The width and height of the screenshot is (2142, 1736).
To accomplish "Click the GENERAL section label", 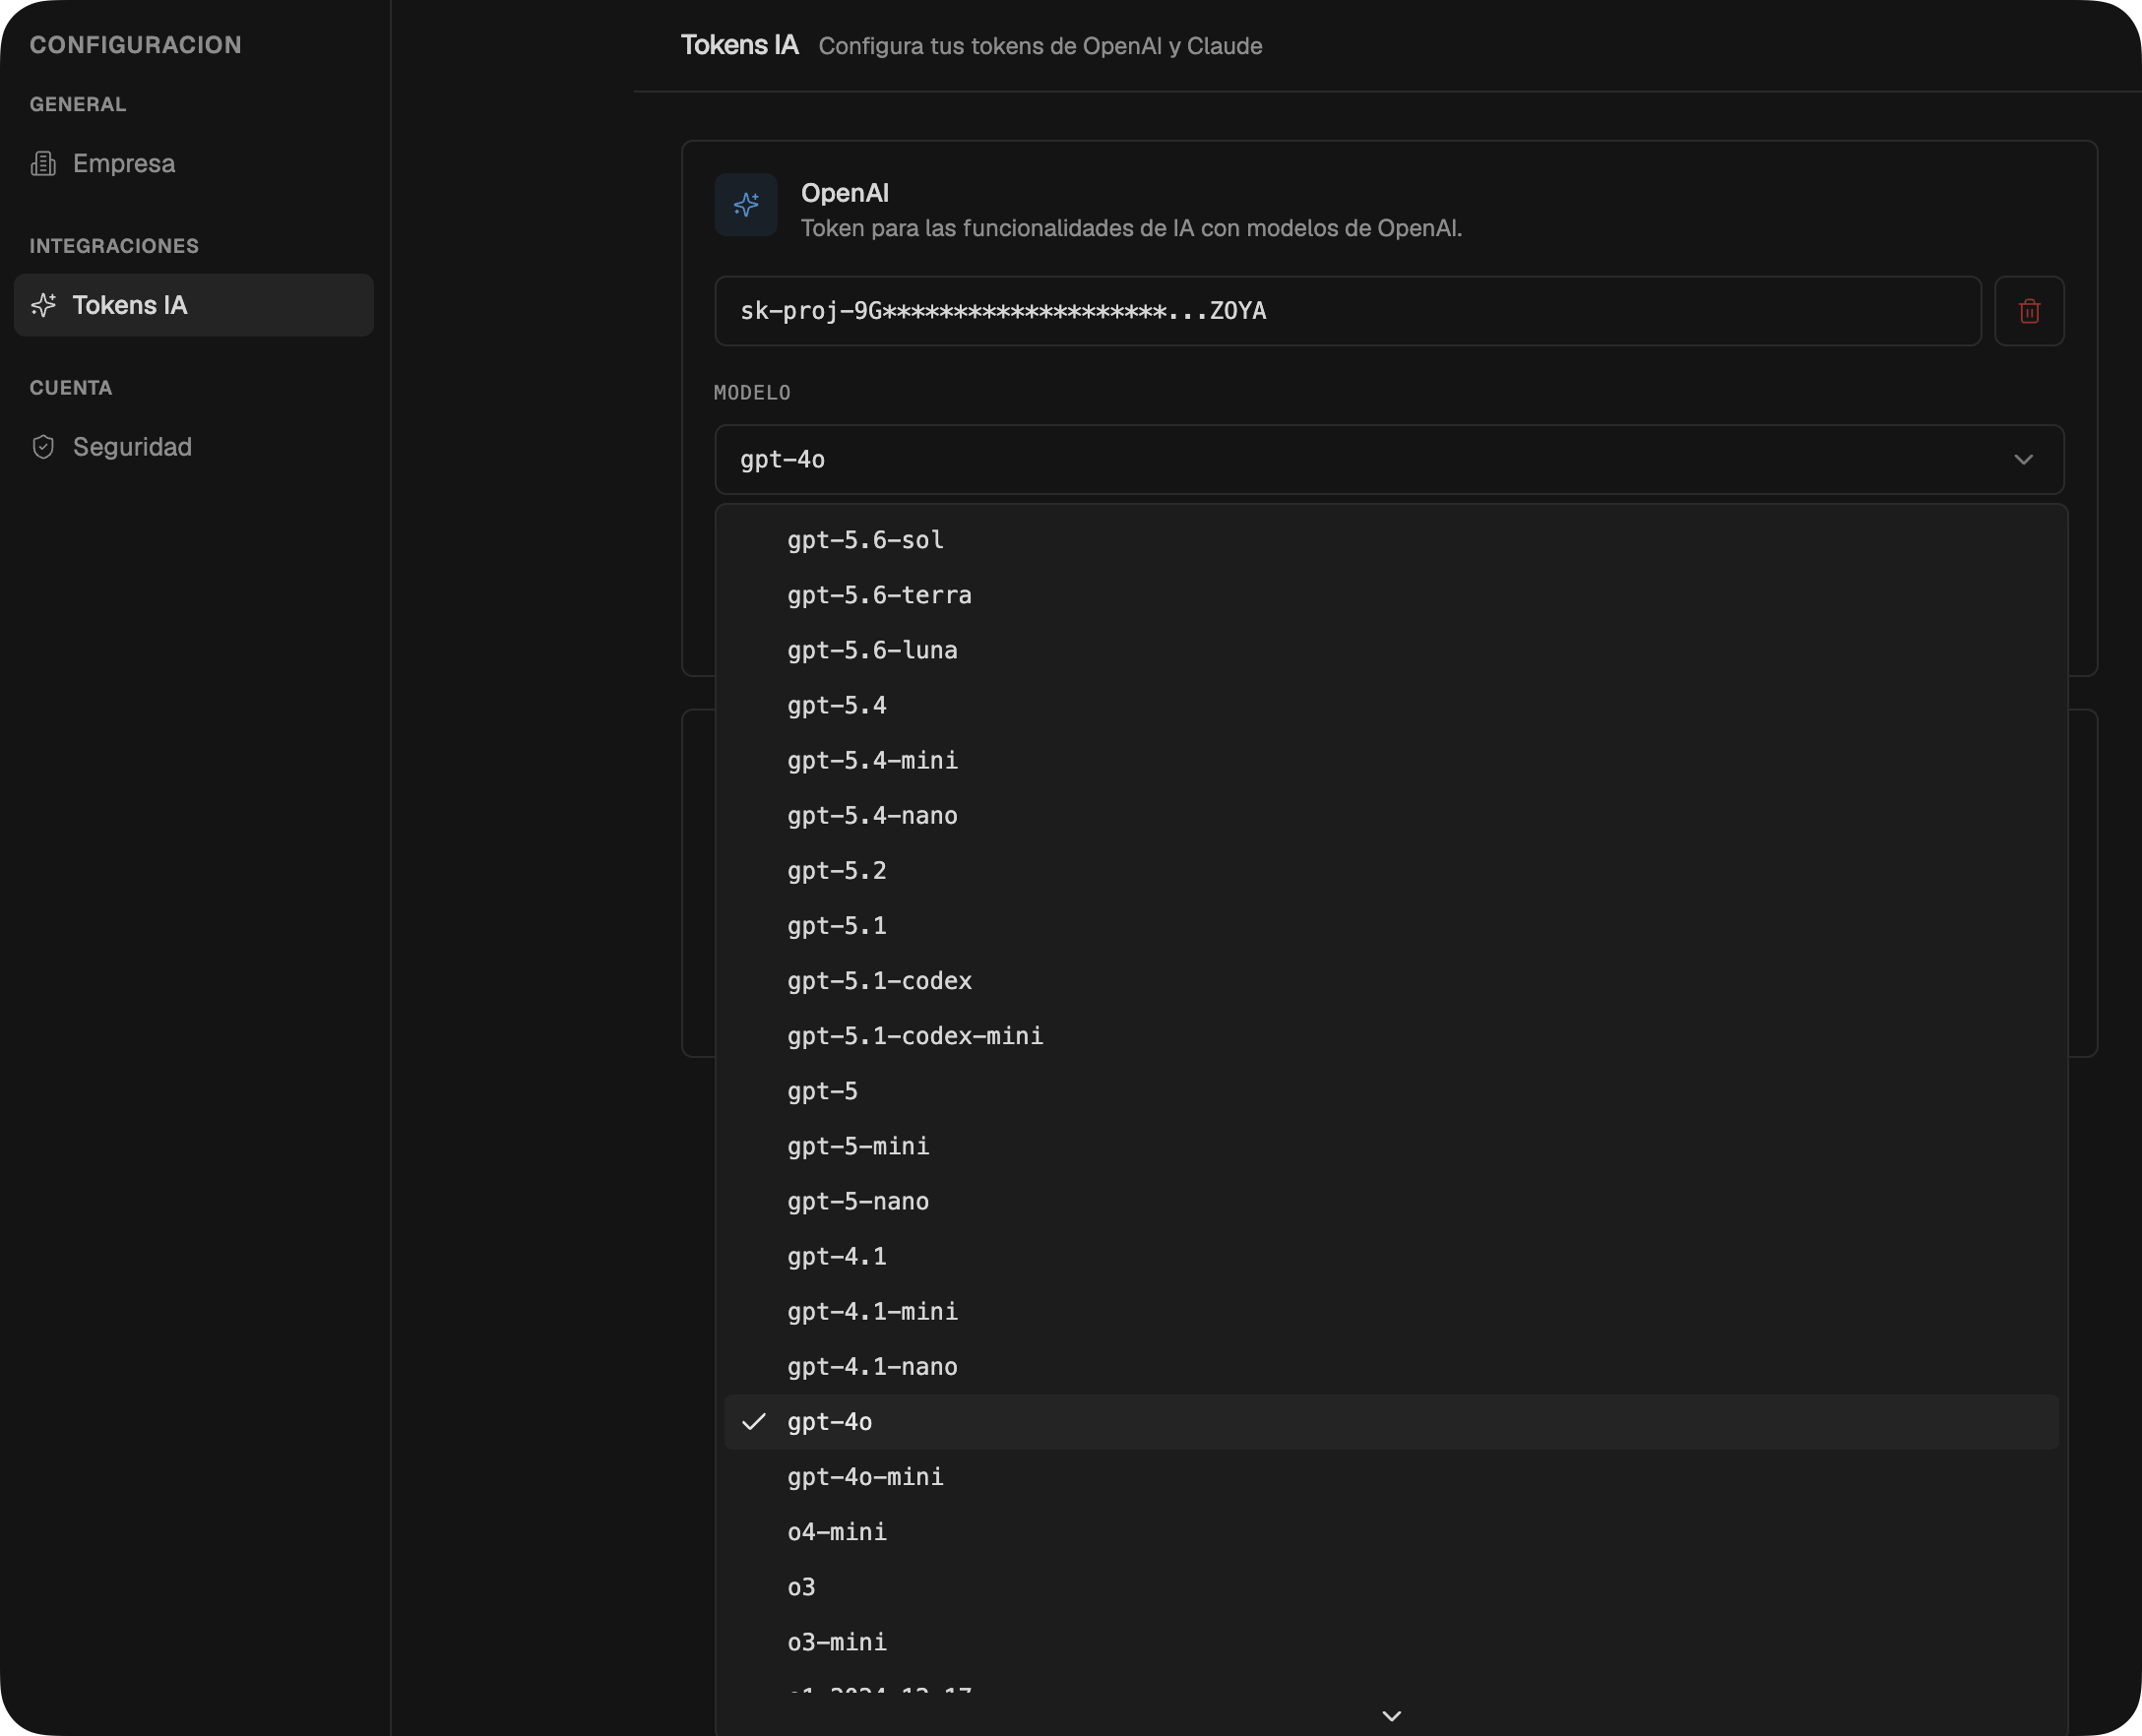I will pyautogui.click(x=78, y=104).
